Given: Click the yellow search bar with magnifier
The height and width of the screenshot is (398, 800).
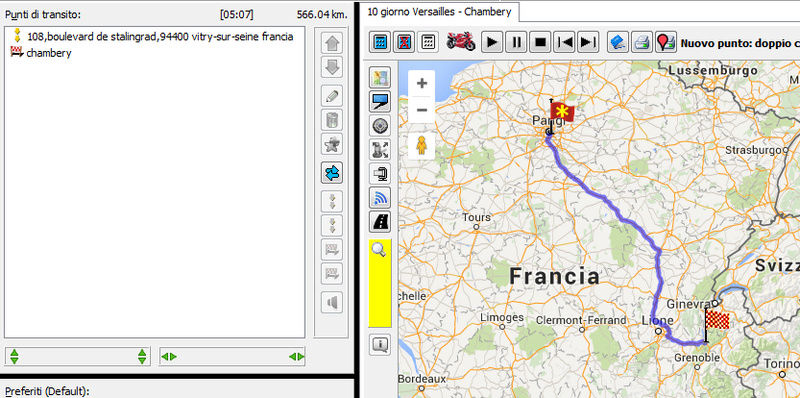Looking at the screenshot, I should (x=380, y=283).
